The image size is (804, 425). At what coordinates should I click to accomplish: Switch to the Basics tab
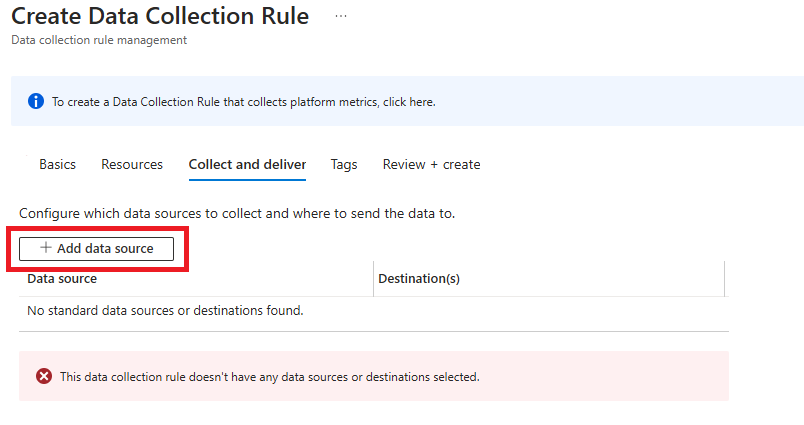click(57, 164)
